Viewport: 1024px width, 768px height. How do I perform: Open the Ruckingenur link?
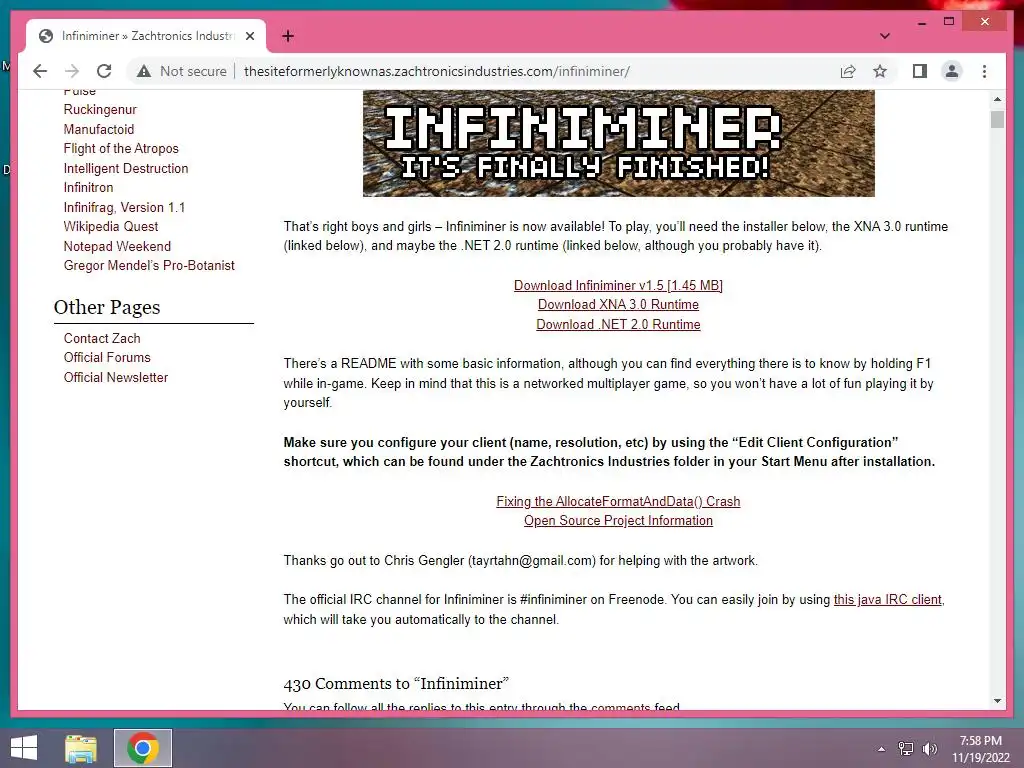tap(100, 110)
